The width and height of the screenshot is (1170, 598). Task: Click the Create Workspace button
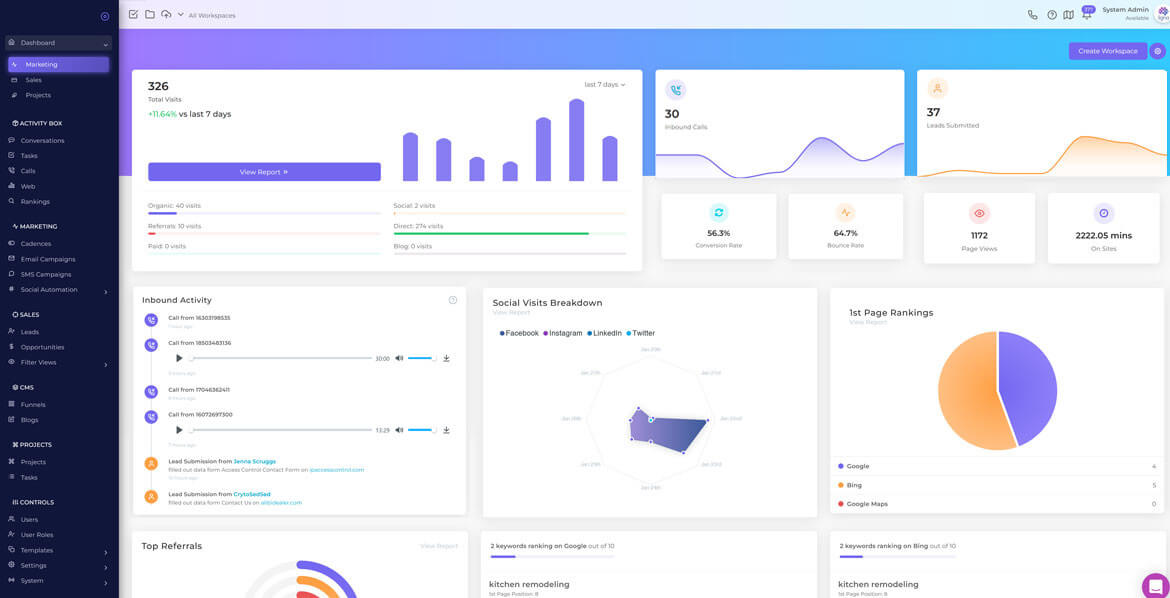[x=1107, y=51]
